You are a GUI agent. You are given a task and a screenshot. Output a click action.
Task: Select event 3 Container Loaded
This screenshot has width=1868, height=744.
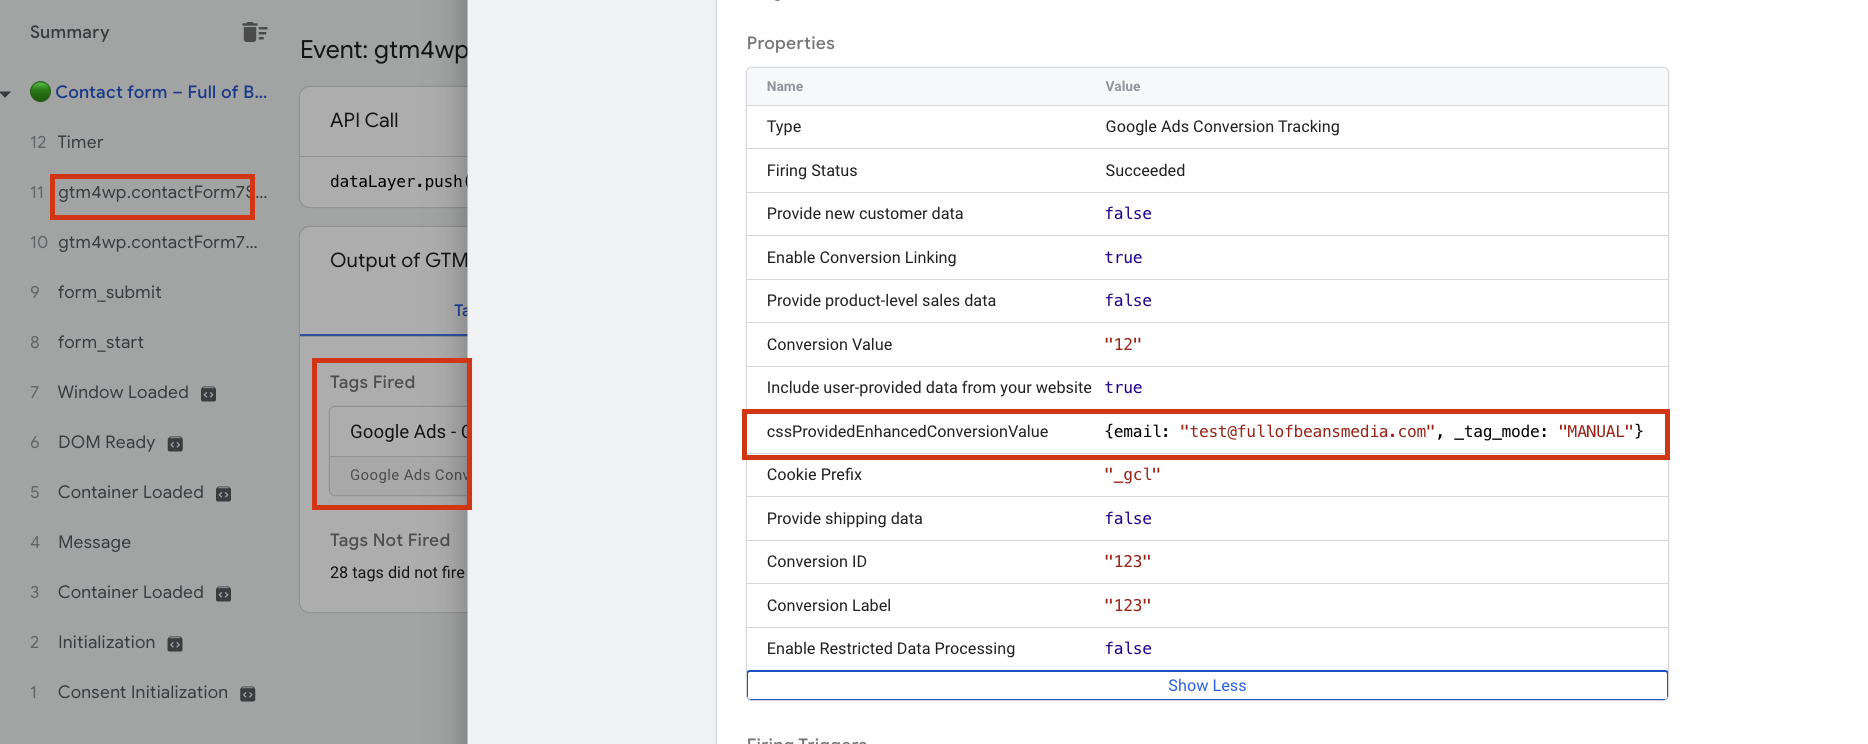point(130,592)
